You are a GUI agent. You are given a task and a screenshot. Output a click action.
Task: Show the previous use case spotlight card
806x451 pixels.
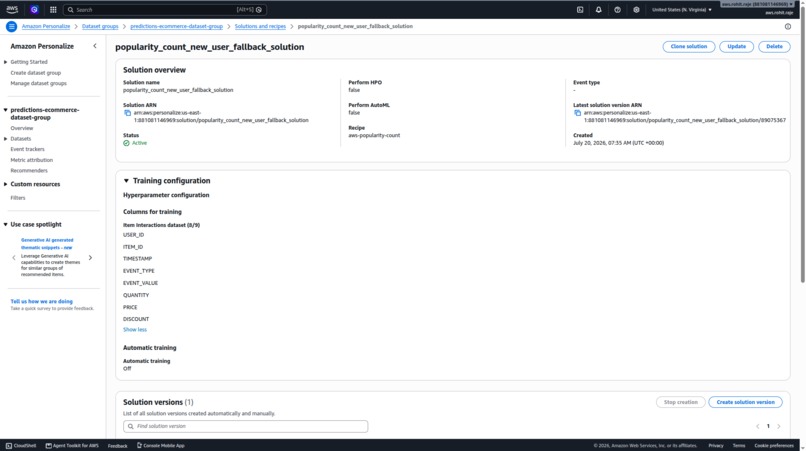tap(14, 258)
